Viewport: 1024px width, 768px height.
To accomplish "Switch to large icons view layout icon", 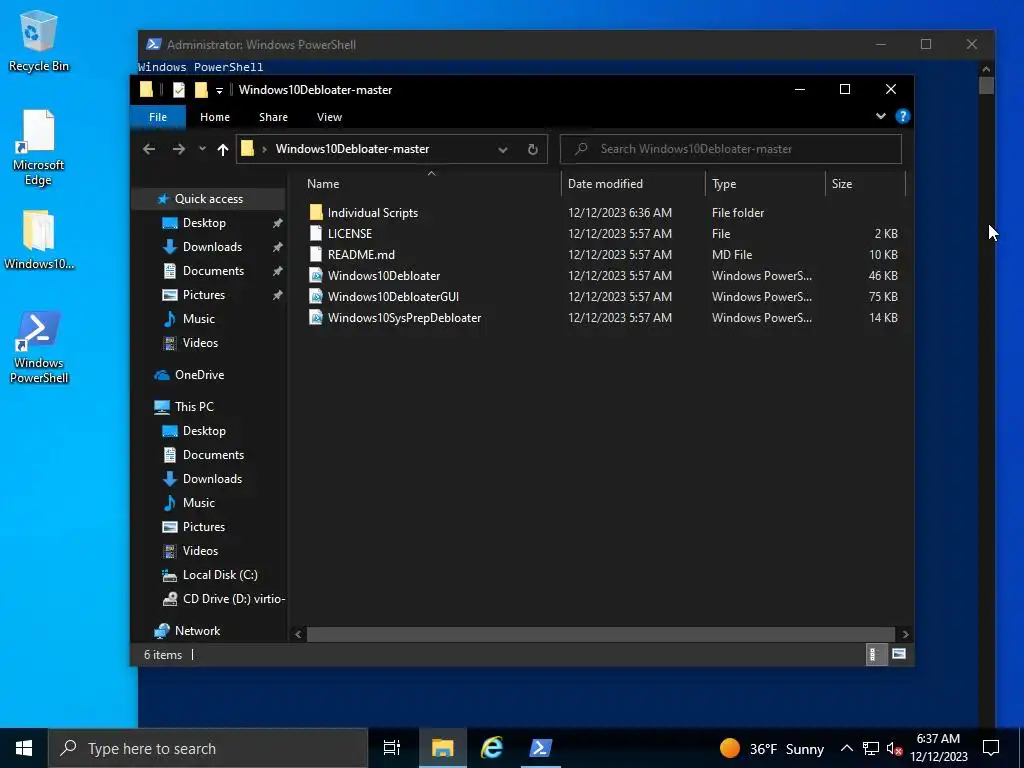I will point(899,654).
